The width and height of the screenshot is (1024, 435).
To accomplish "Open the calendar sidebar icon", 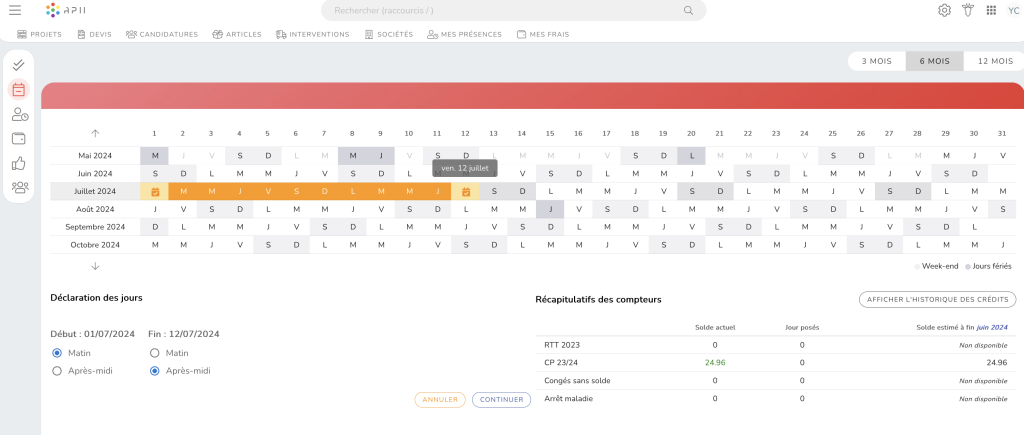I will [19, 89].
